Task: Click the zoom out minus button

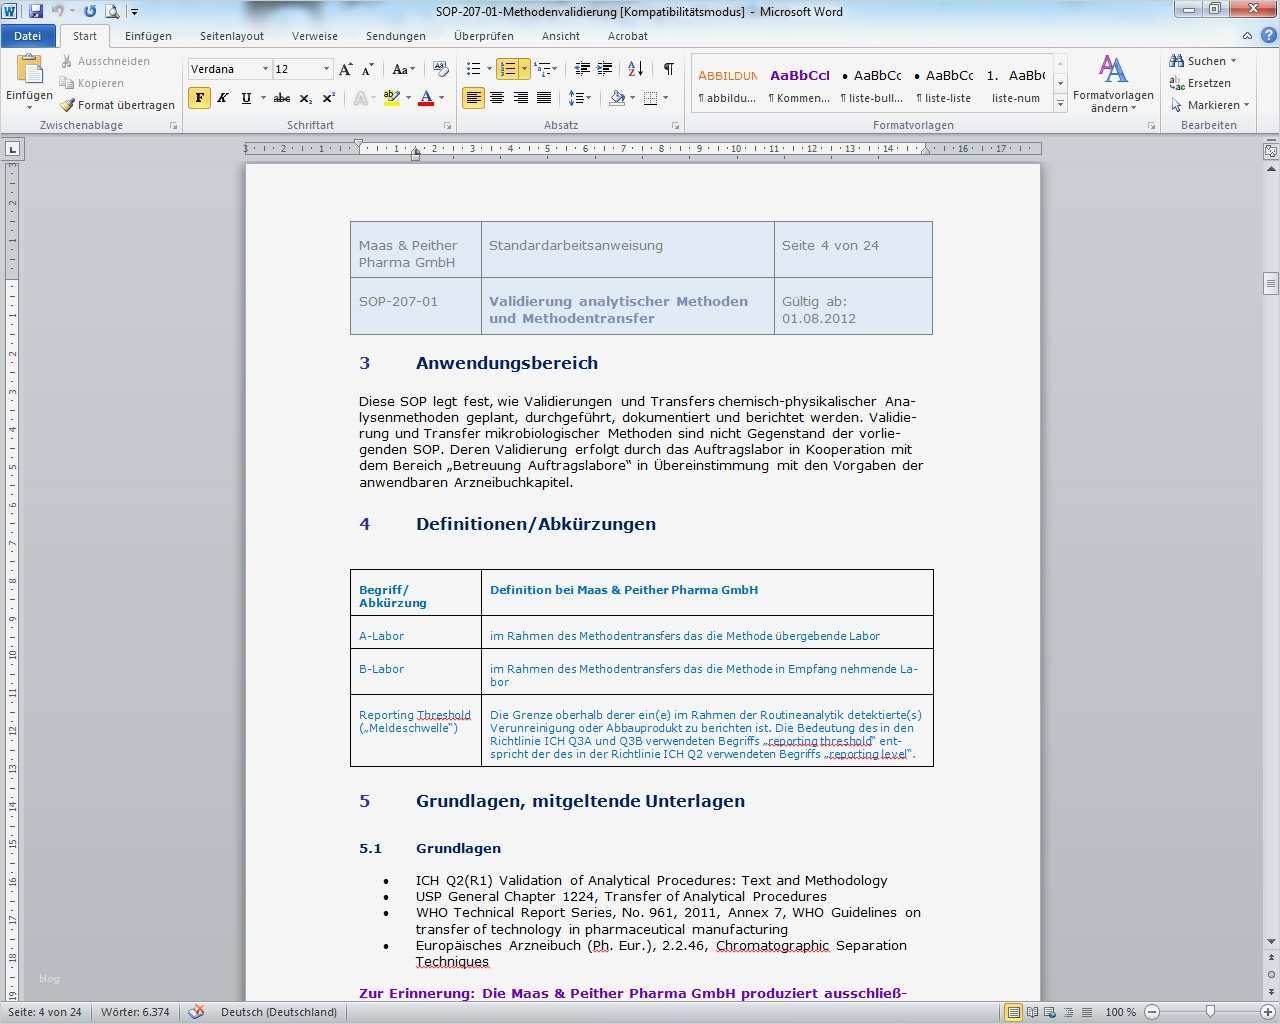Action: click(1153, 1012)
